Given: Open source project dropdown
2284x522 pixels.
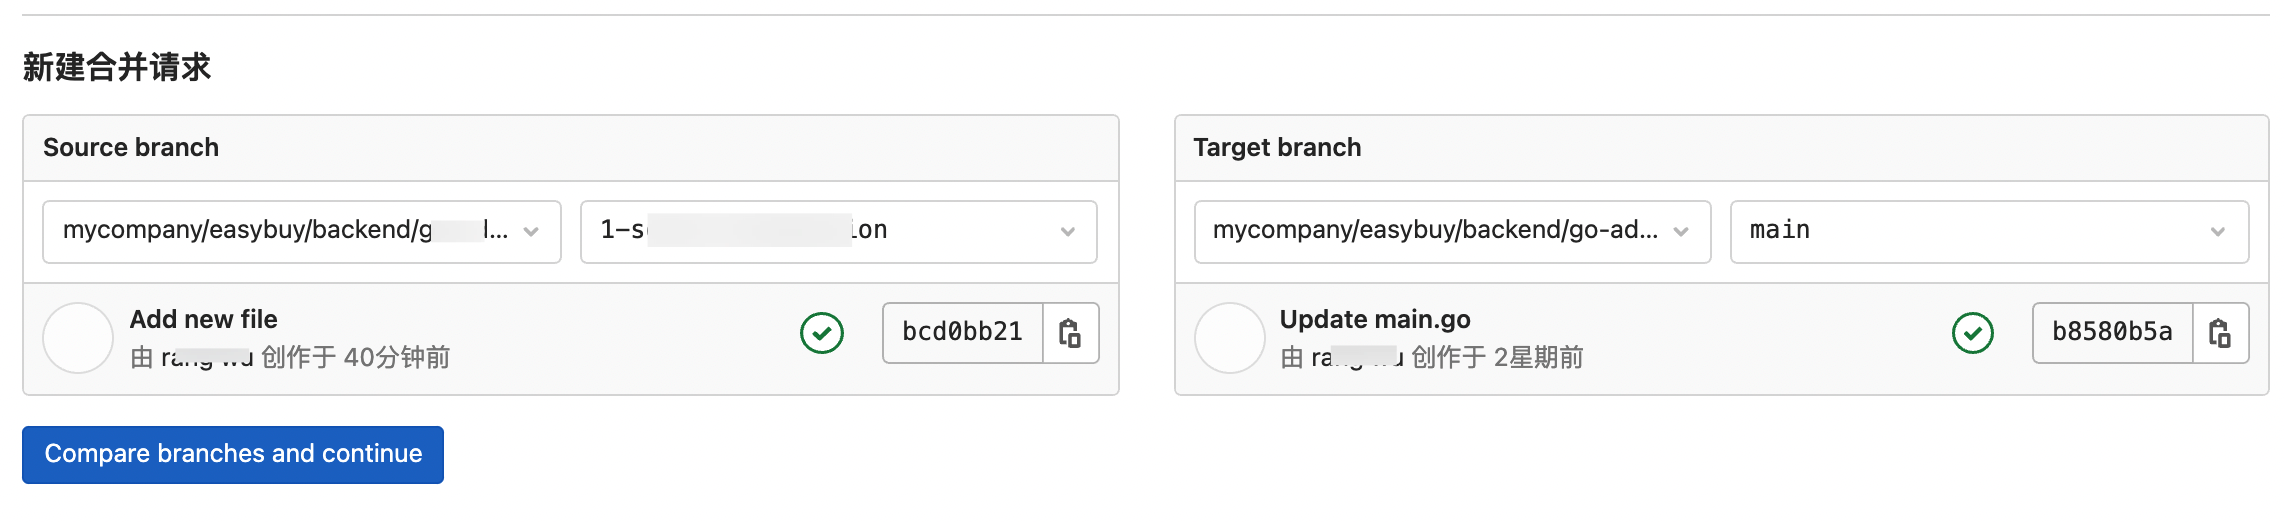Looking at the screenshot, I should [x=301, y=231].
